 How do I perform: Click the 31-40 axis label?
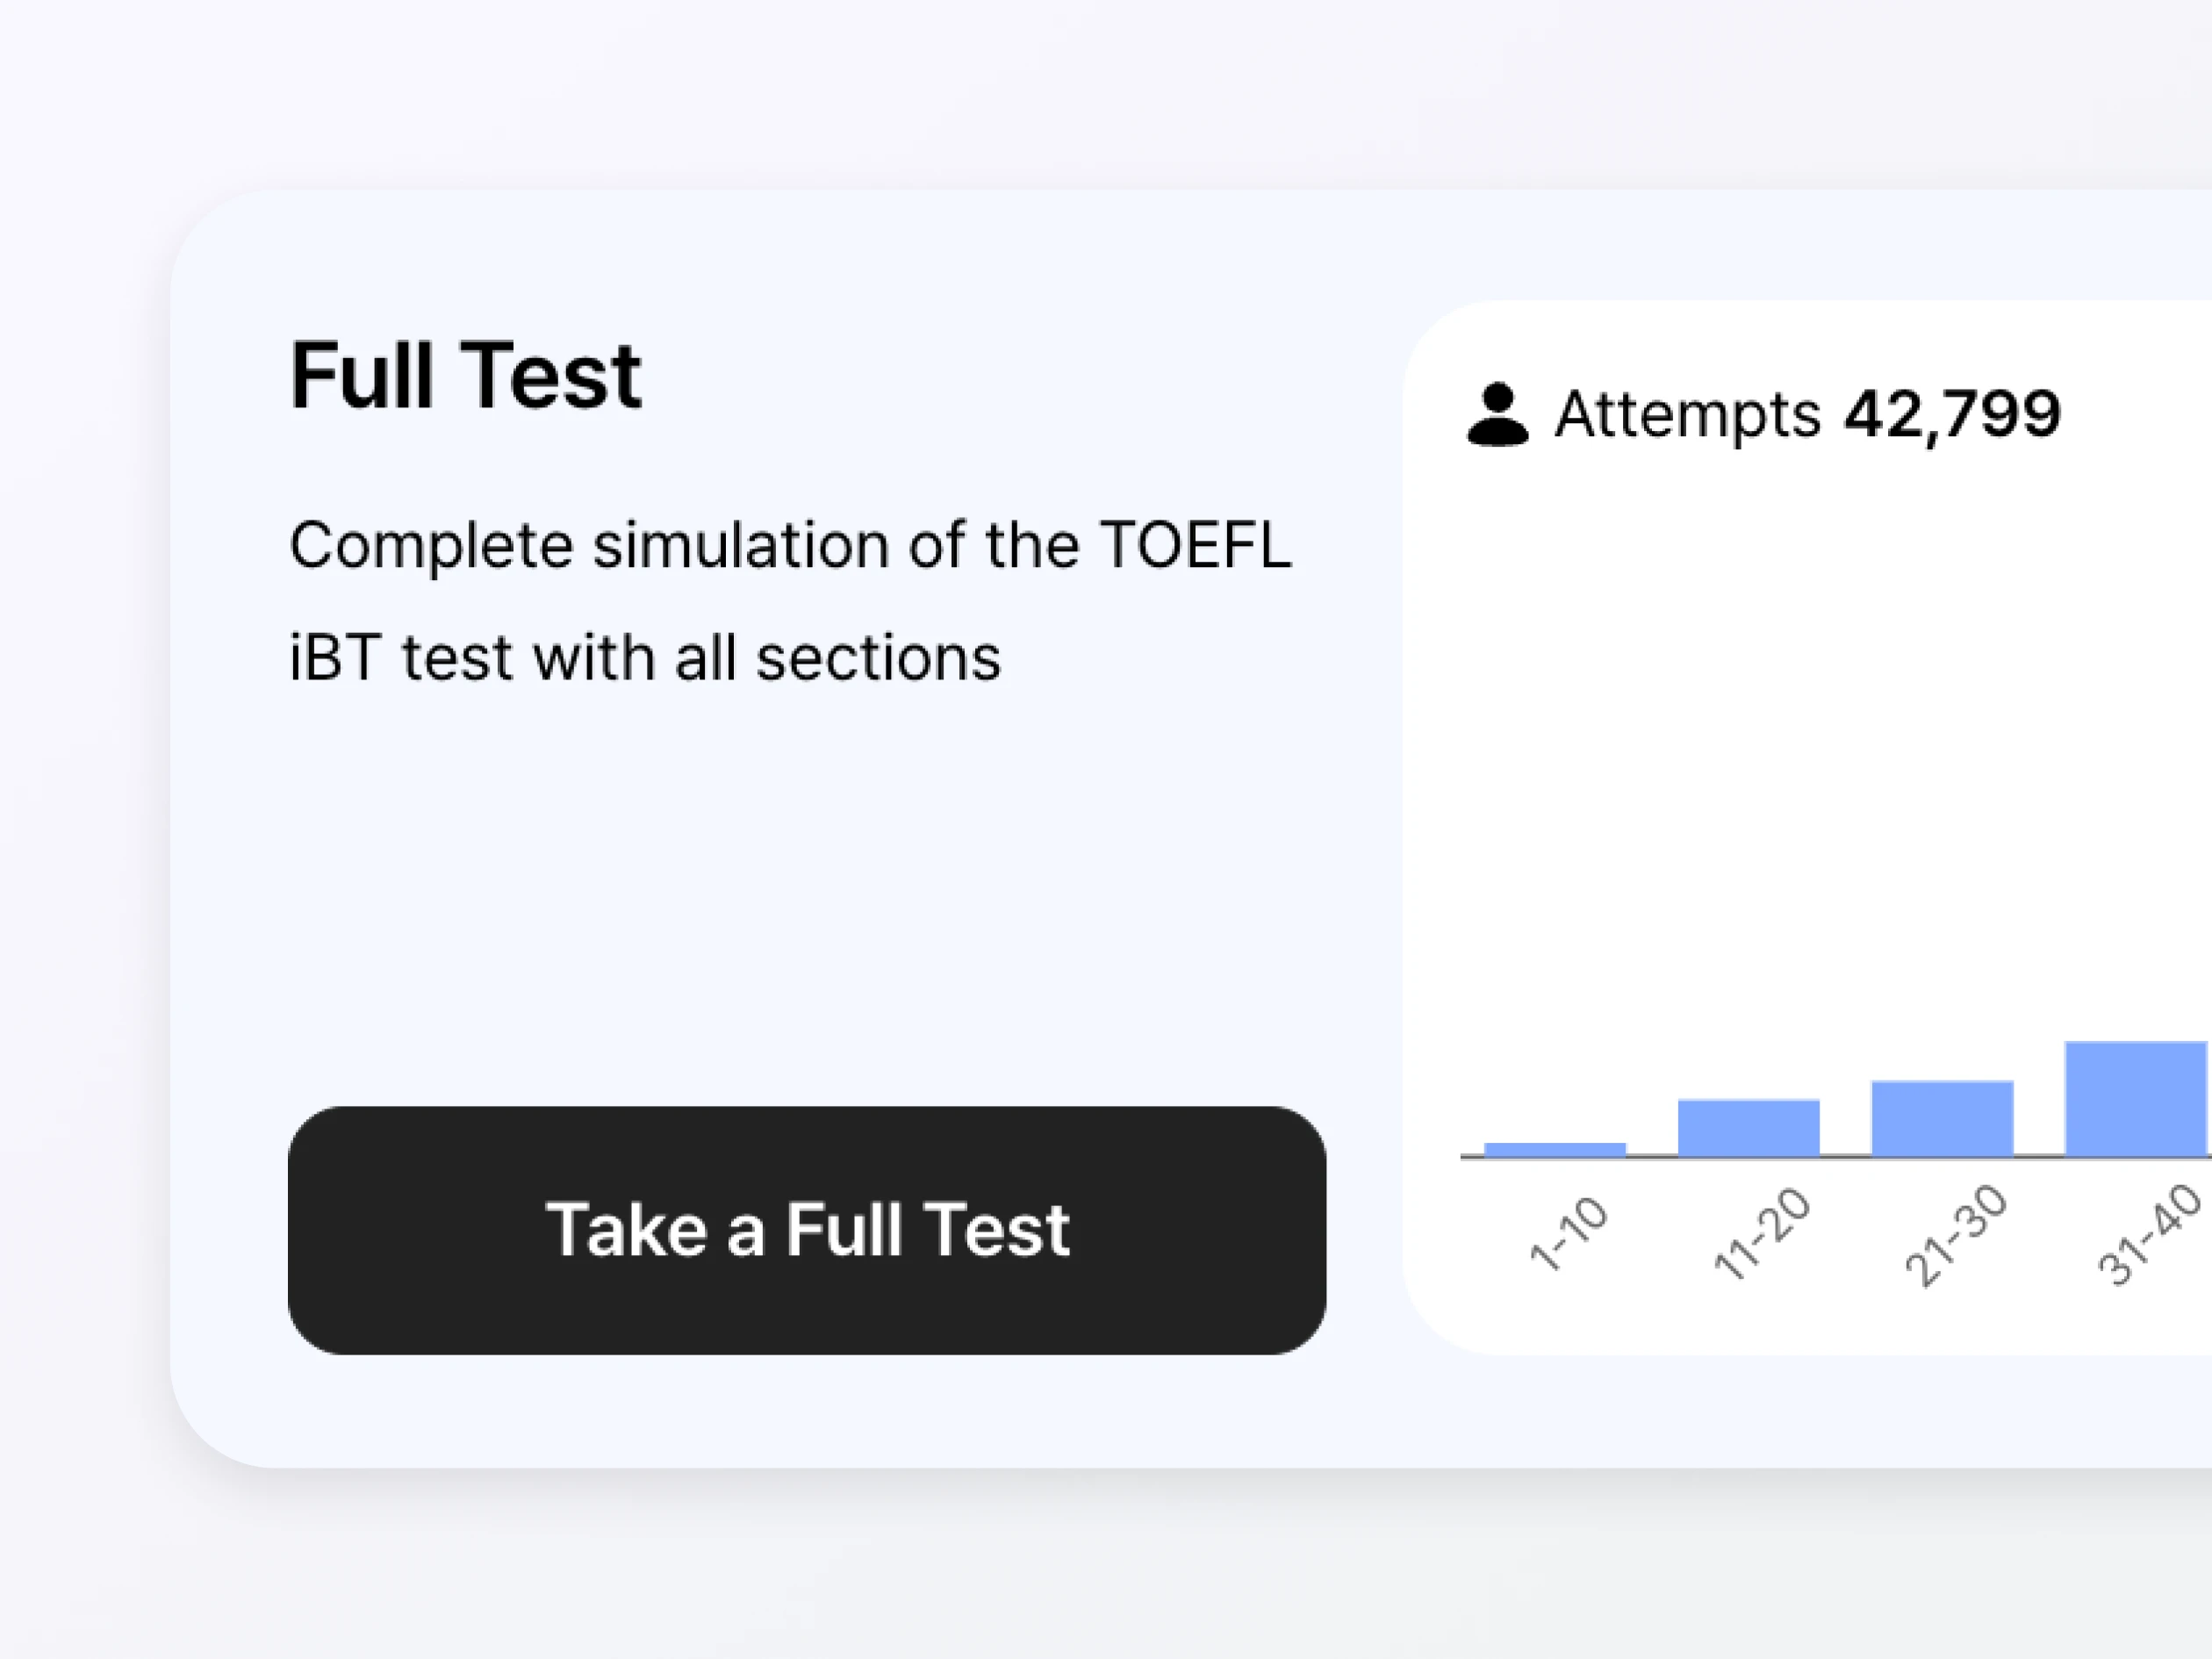(x=2147, y=1235)
